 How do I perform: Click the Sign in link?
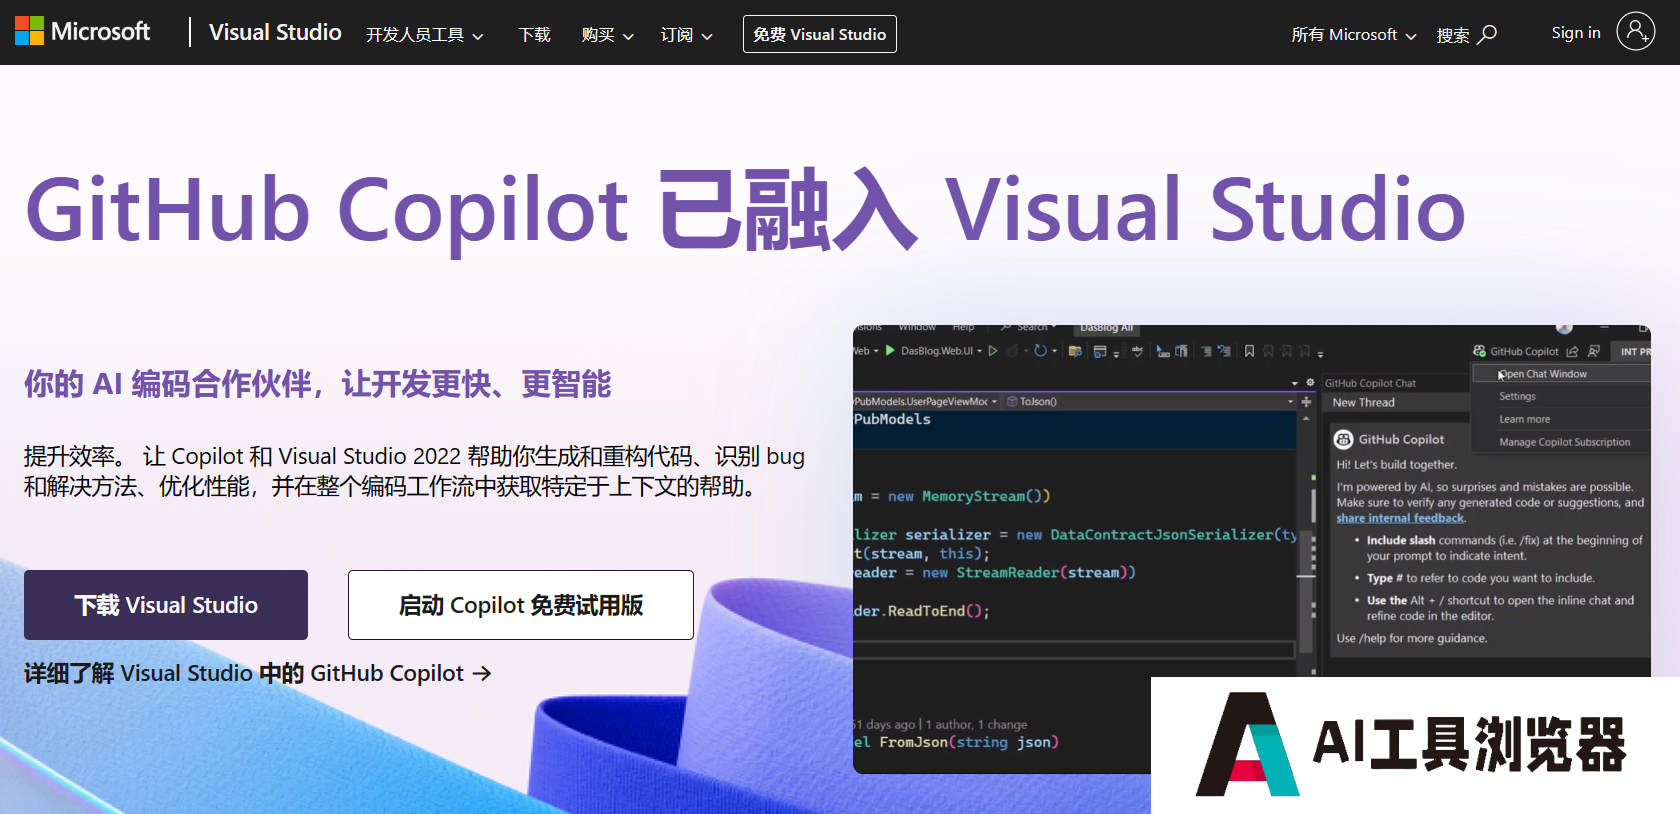(x=1576, y=32)
